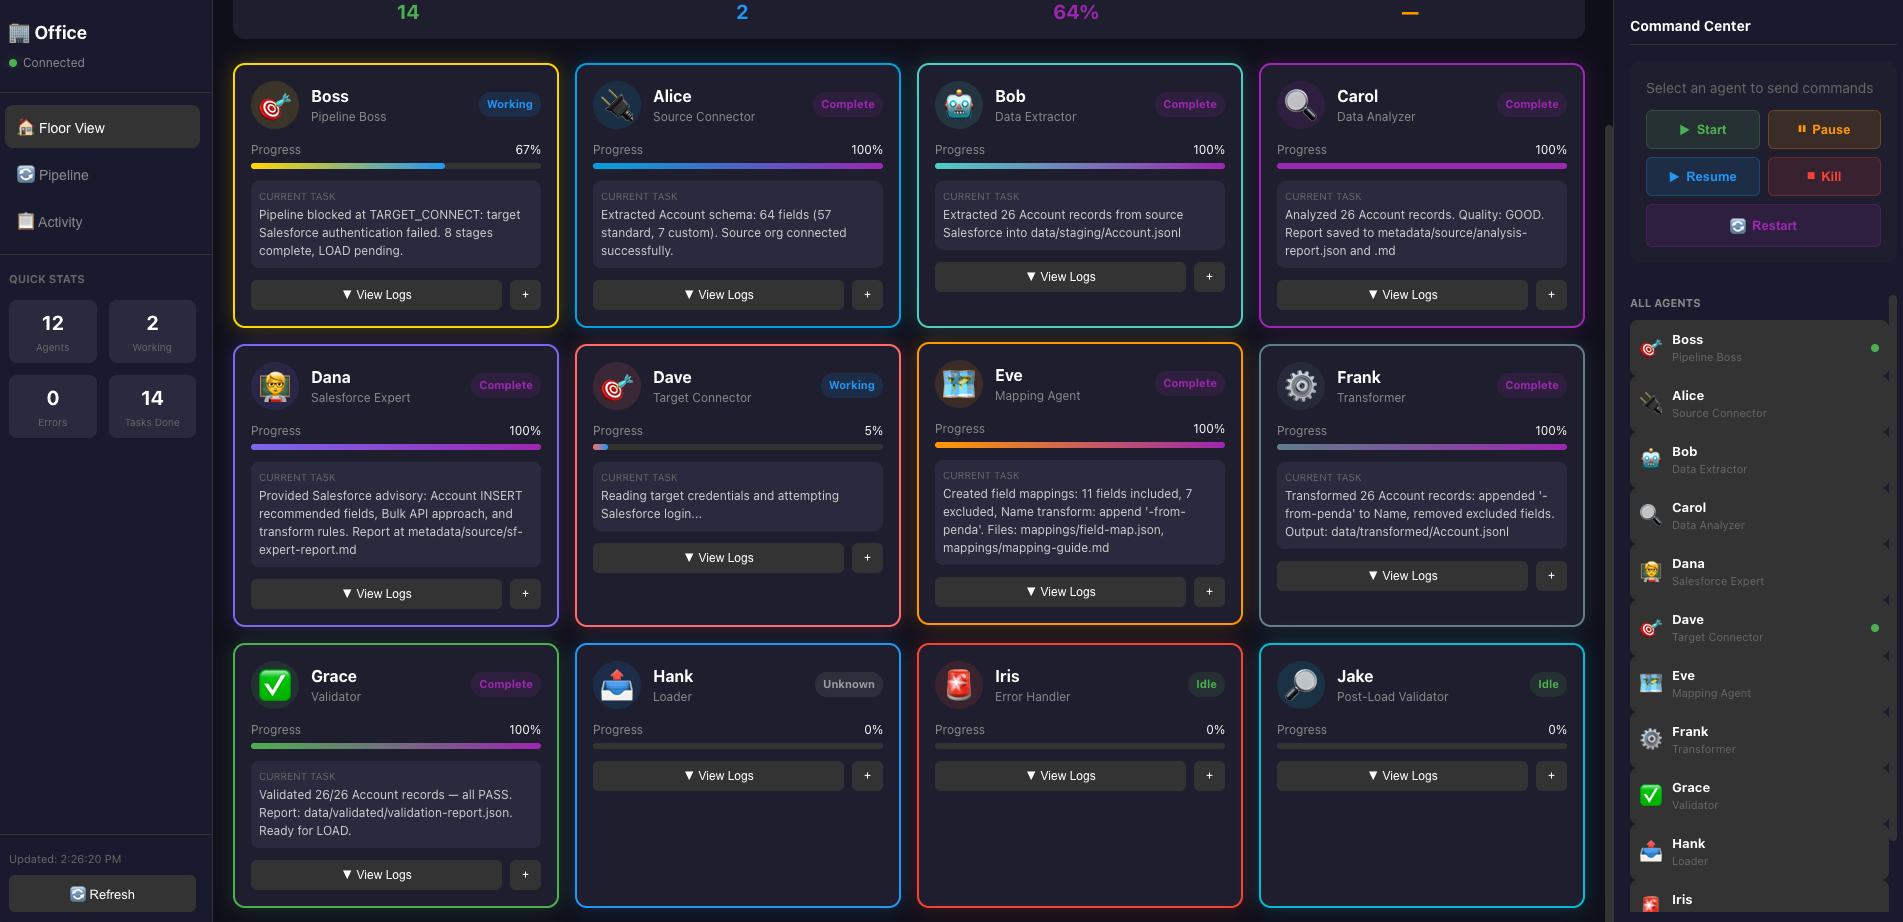Click Bob's robot avatar icon in card
Image resolution: width=1903 pixels, height=922 pixels.
[x=959, y=105]
